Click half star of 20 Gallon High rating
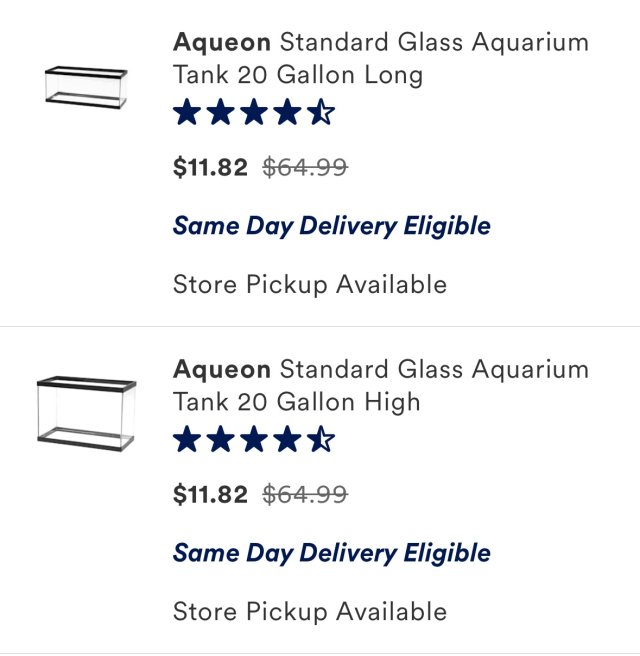 point(321,439)
